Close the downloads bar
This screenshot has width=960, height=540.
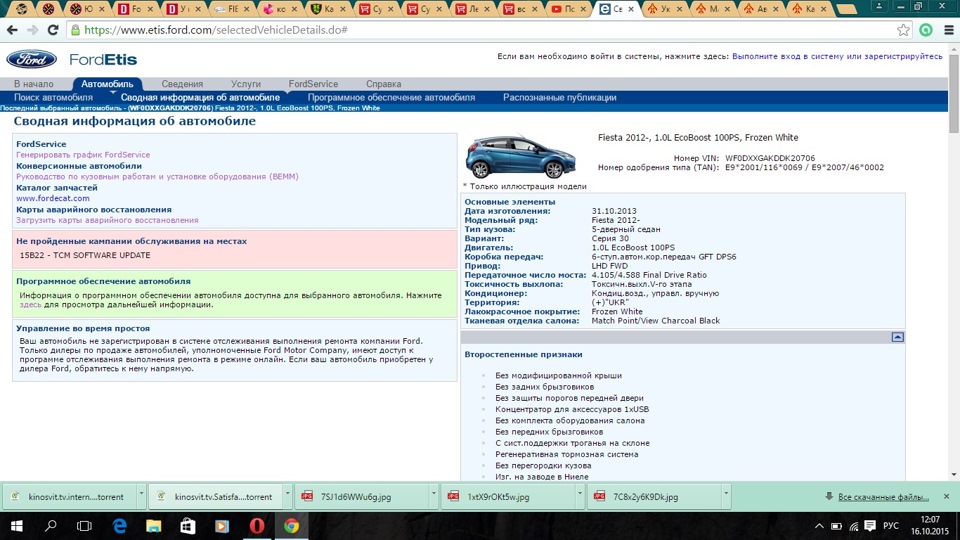pyautogui.click(x=947, y=497)
